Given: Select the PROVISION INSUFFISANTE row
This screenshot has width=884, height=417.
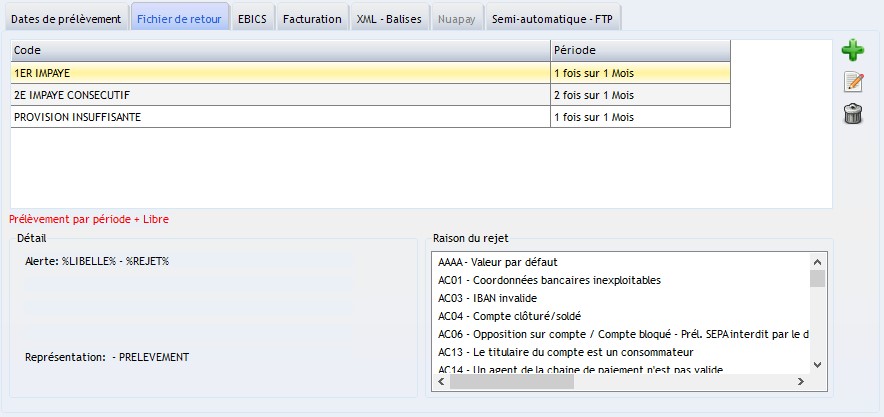Looking at the screenshot, I should [x=280, y=117].
